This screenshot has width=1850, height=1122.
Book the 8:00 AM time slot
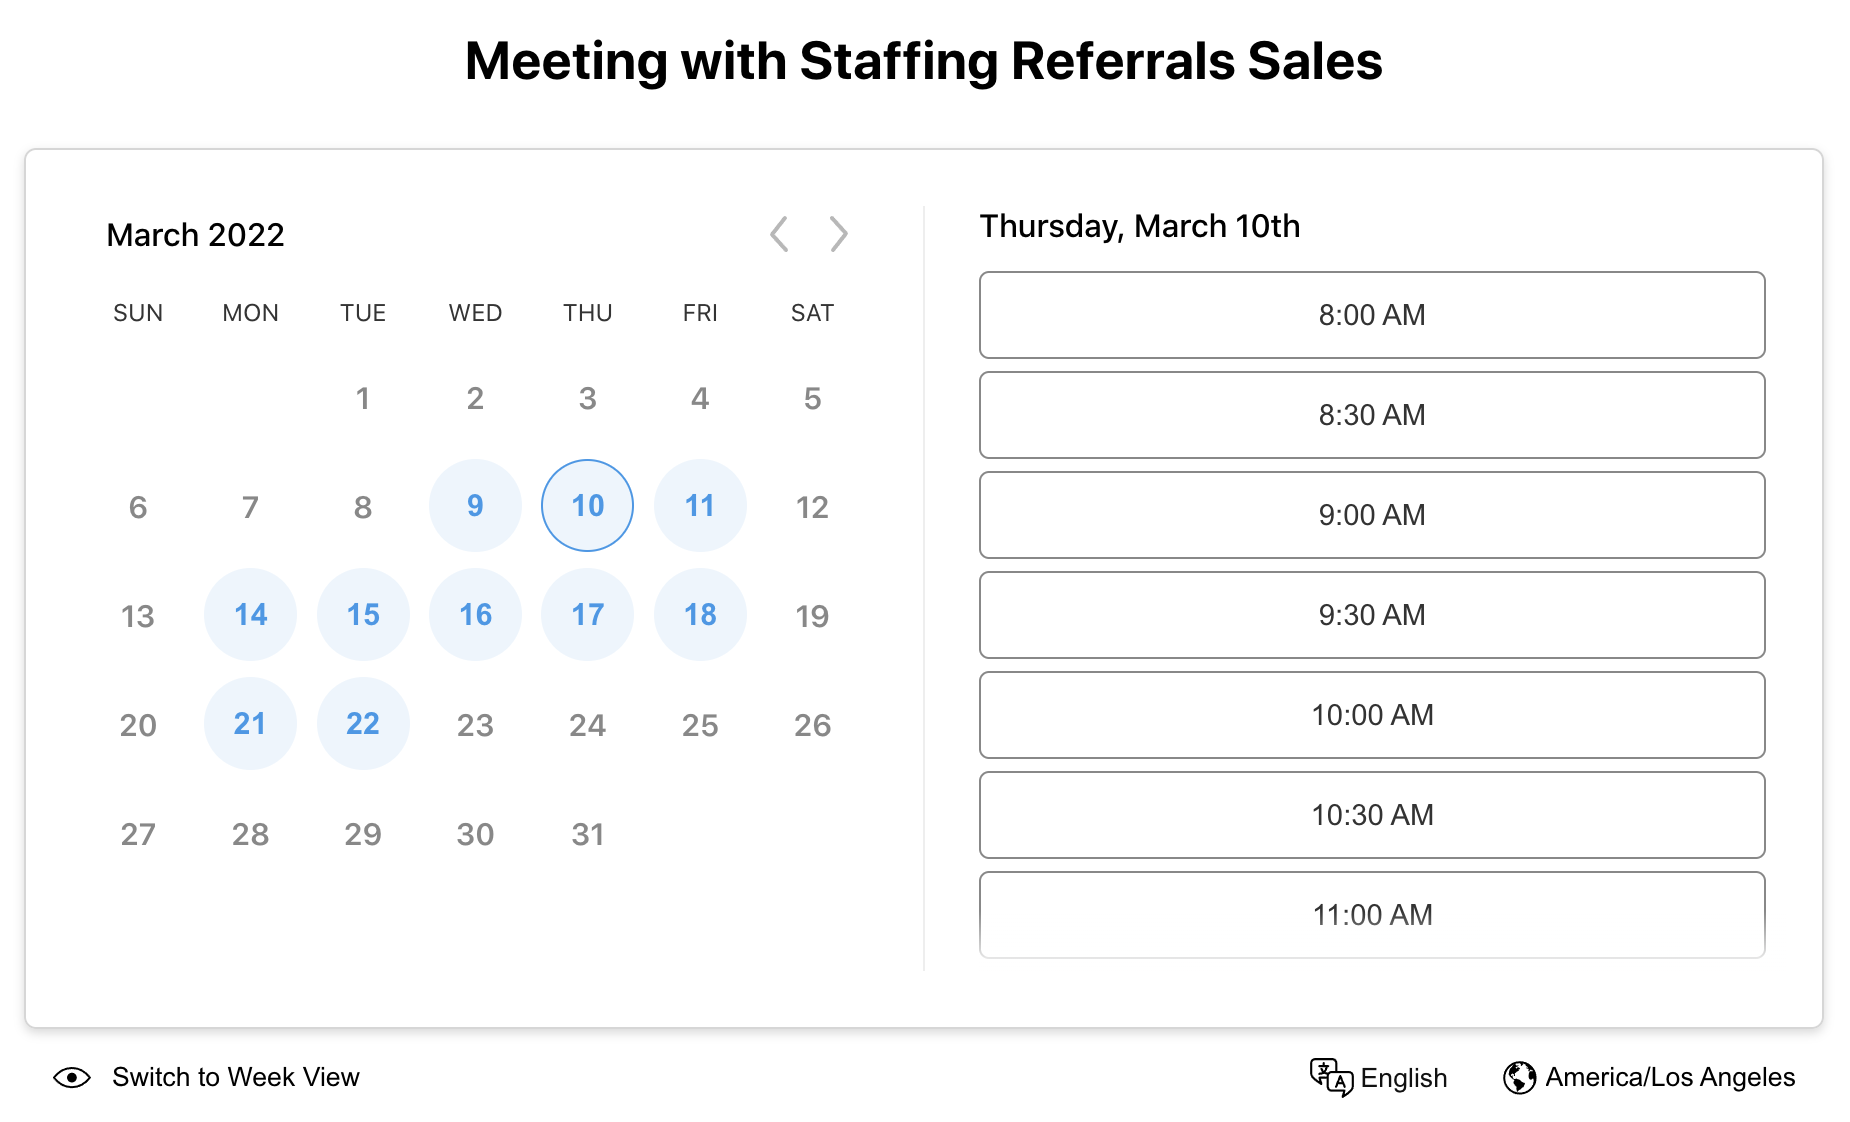pyautogui.click(x=1372, y=315)
